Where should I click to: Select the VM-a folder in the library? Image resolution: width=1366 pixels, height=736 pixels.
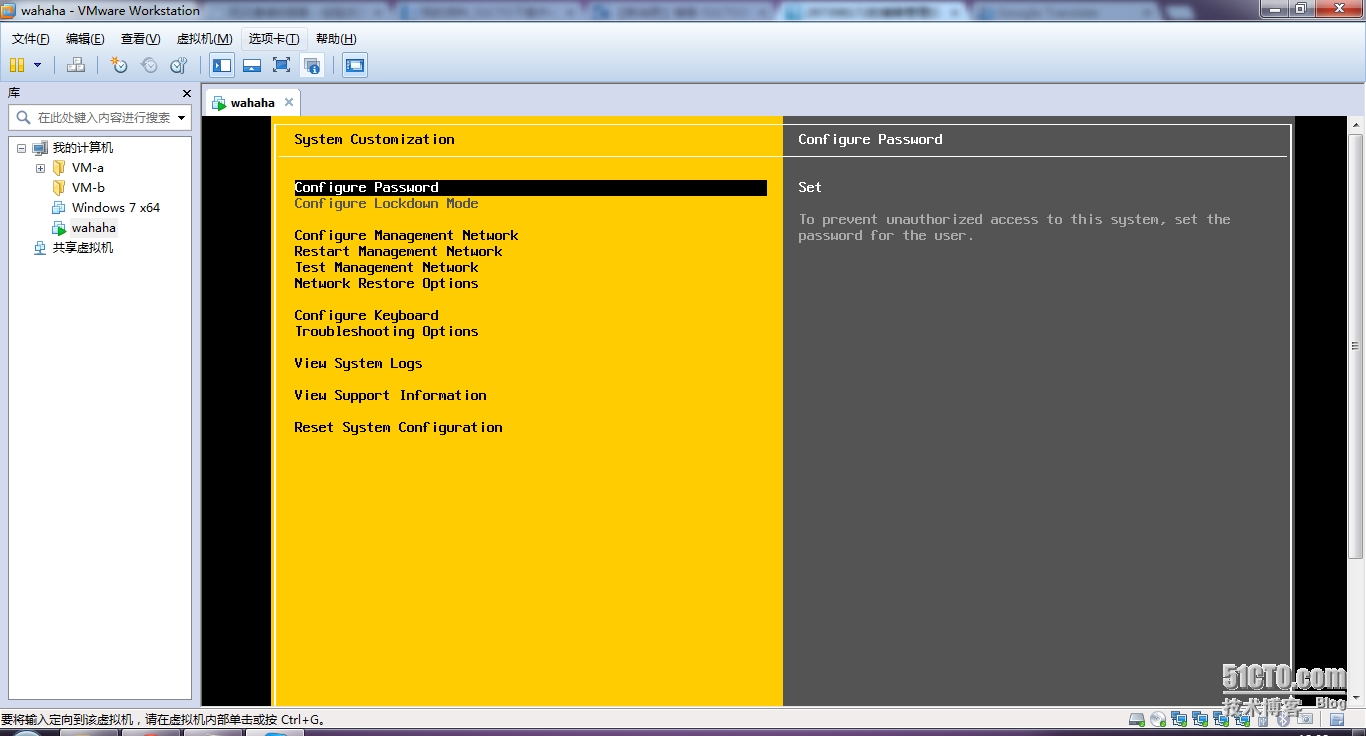coord(88,168)
